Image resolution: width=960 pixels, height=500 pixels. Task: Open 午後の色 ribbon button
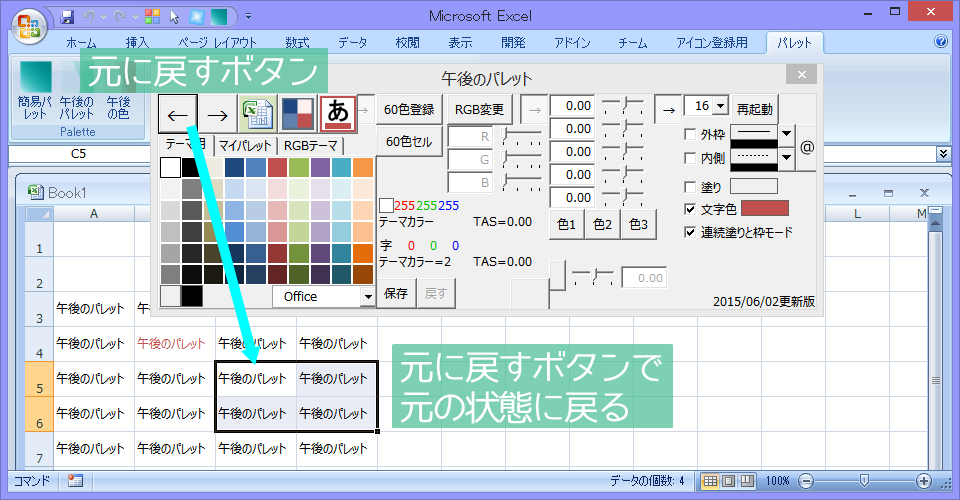(118, 90)
